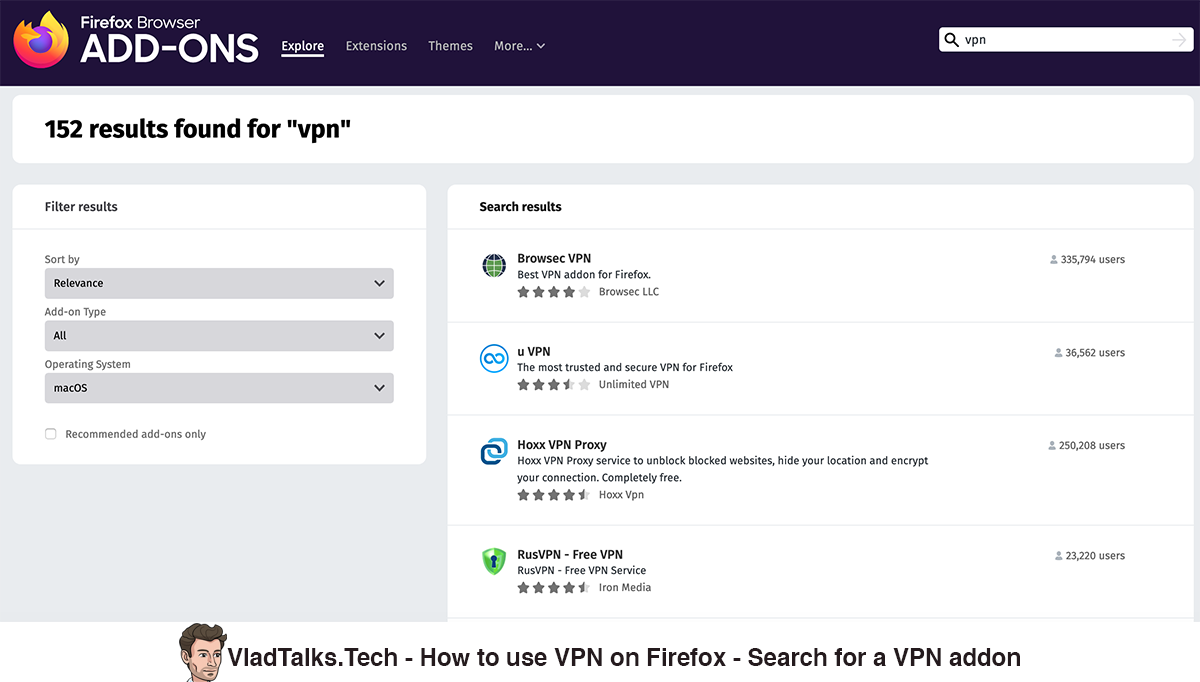Viewport: 1200px width, 682px height.
Task: Click 'Best VPN addon for Firefox.' description
Action: (x=584, y=275)
